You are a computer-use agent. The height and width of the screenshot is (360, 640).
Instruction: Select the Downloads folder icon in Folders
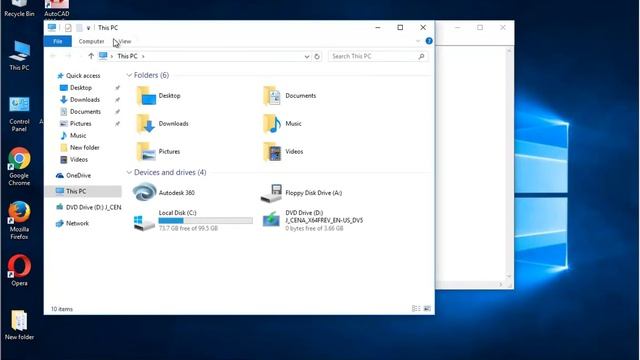146,124
